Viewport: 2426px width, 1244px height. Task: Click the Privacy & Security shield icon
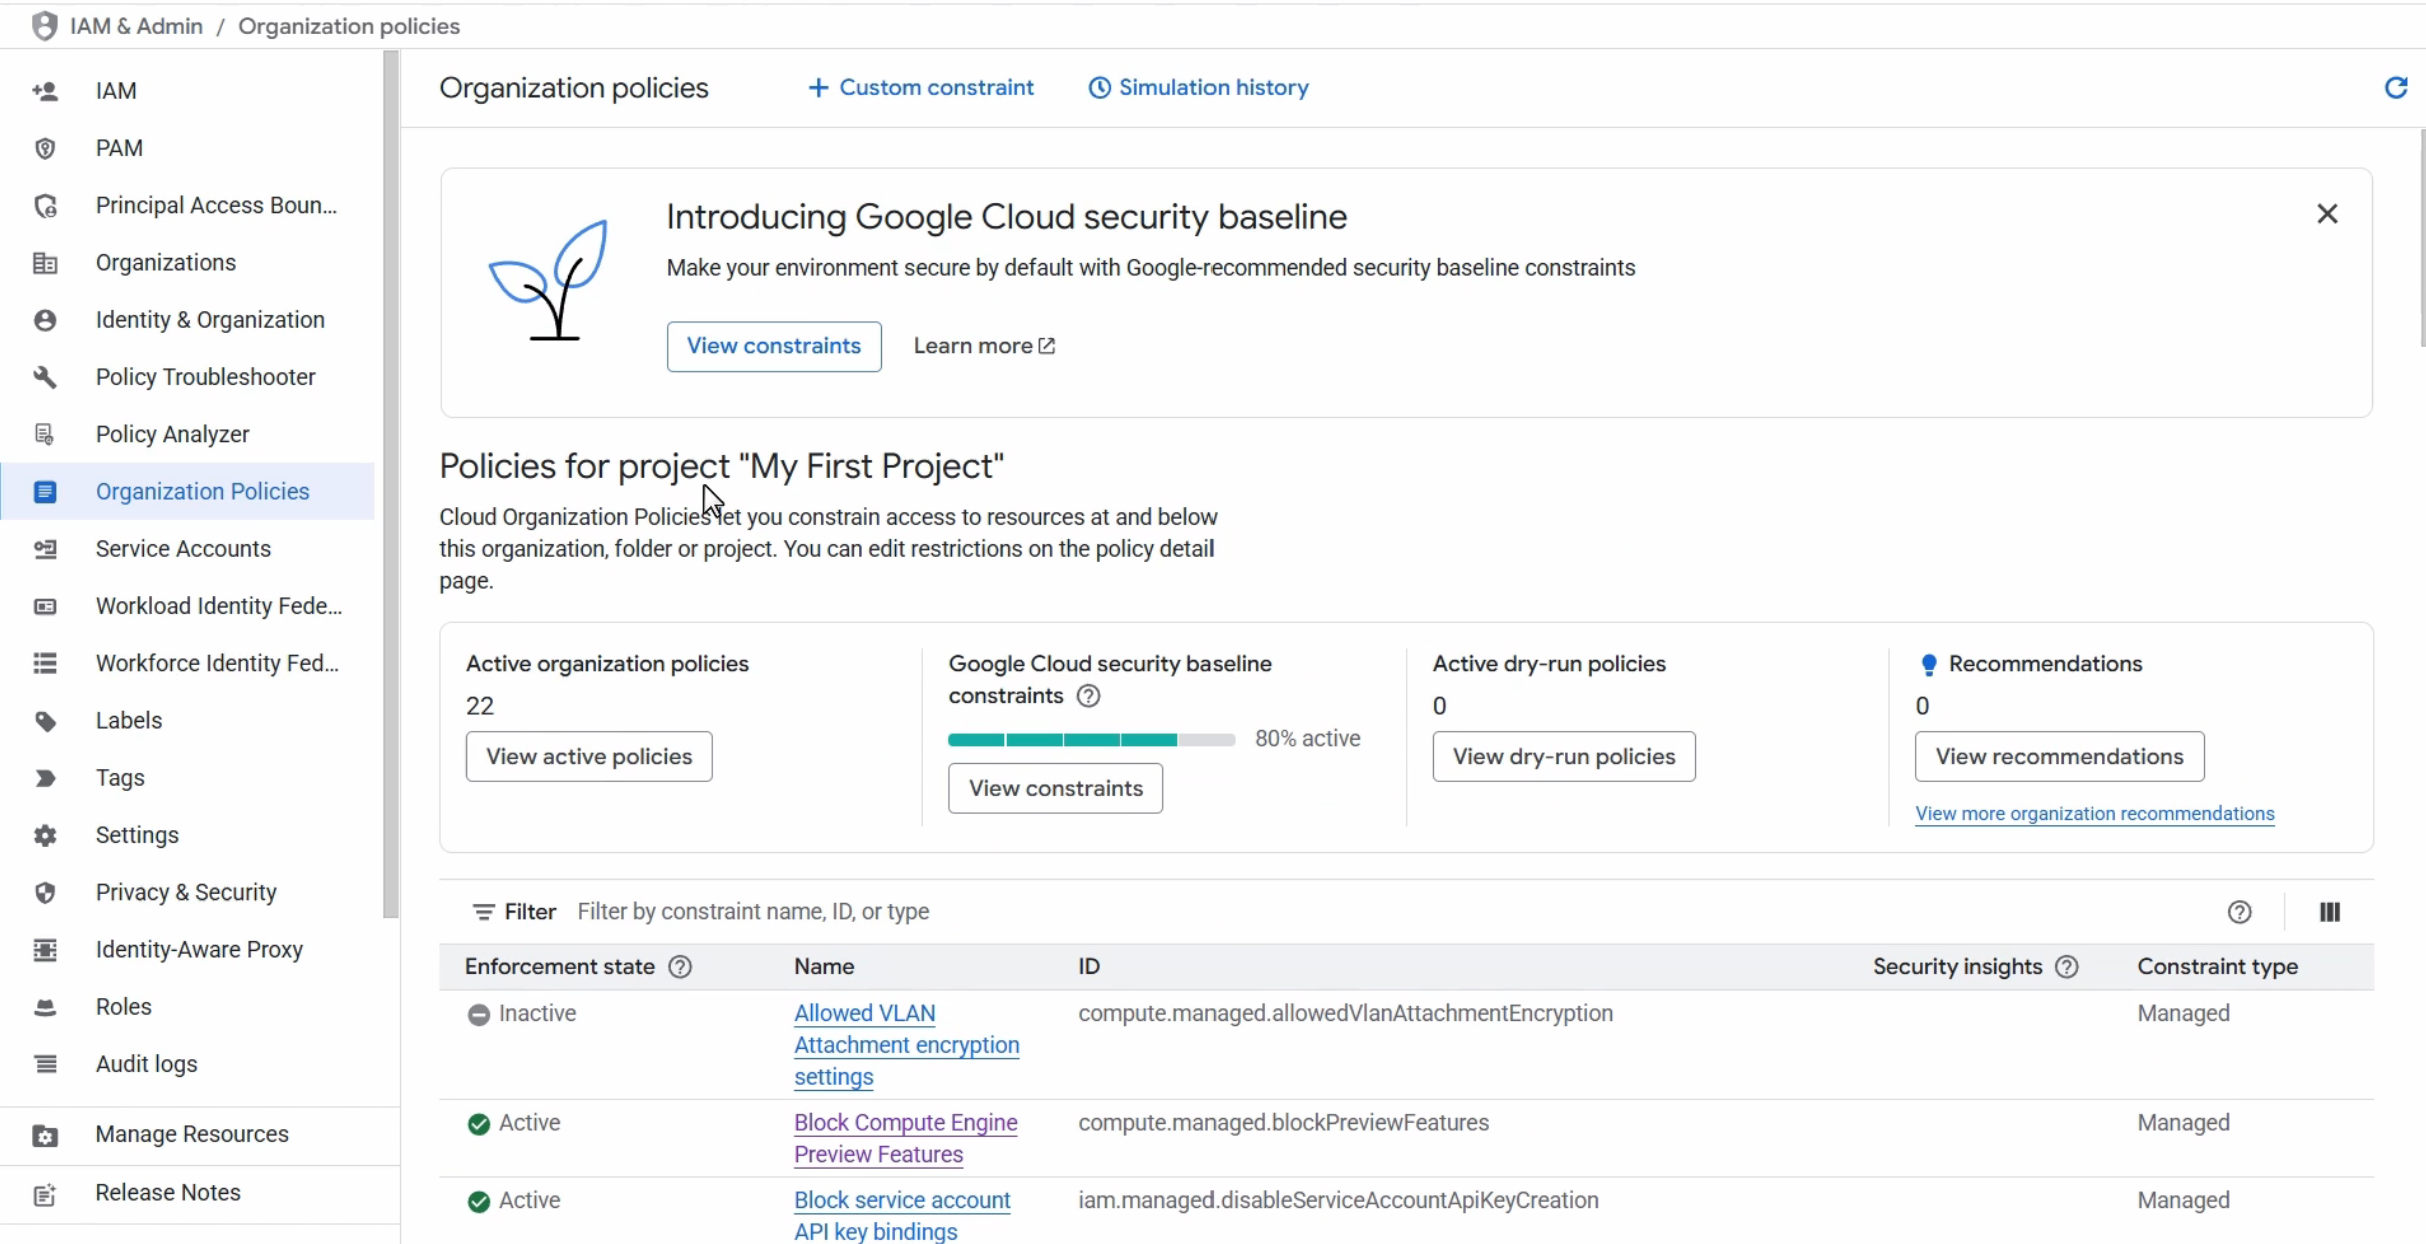coord(45,892)
